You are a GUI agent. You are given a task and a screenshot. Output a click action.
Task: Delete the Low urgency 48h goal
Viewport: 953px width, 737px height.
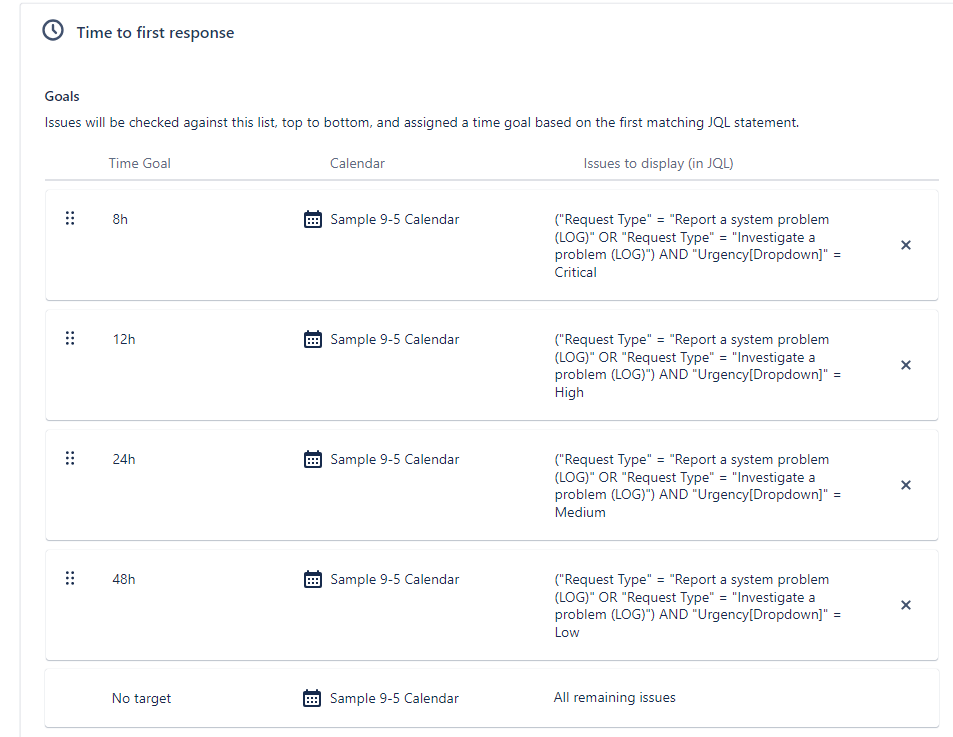(x=906, y=605)
